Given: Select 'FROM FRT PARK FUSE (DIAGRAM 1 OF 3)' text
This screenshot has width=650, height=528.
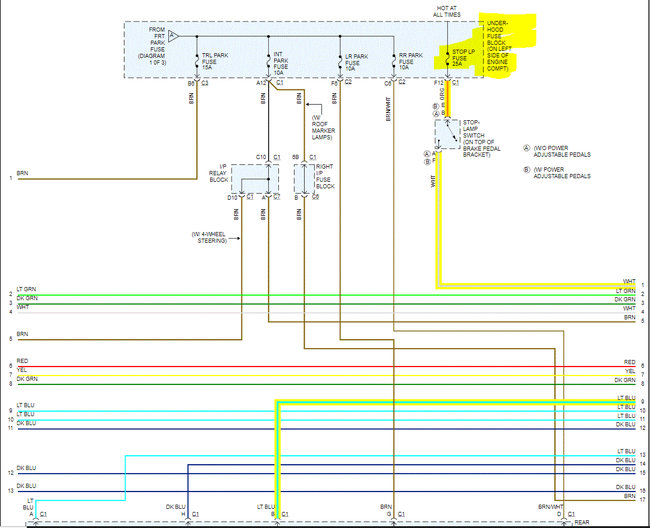Looking at the screenshot, I should (152, 46).
